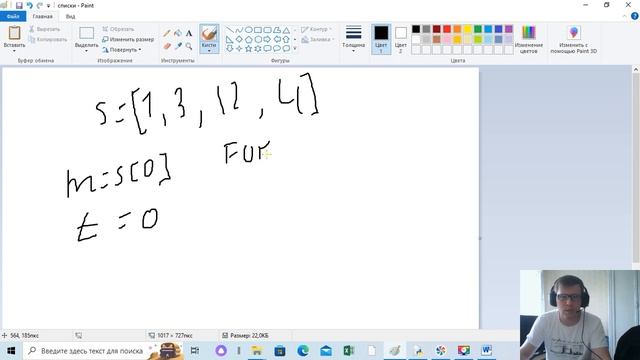Open File Explorer from taskbar

[257, 351]
